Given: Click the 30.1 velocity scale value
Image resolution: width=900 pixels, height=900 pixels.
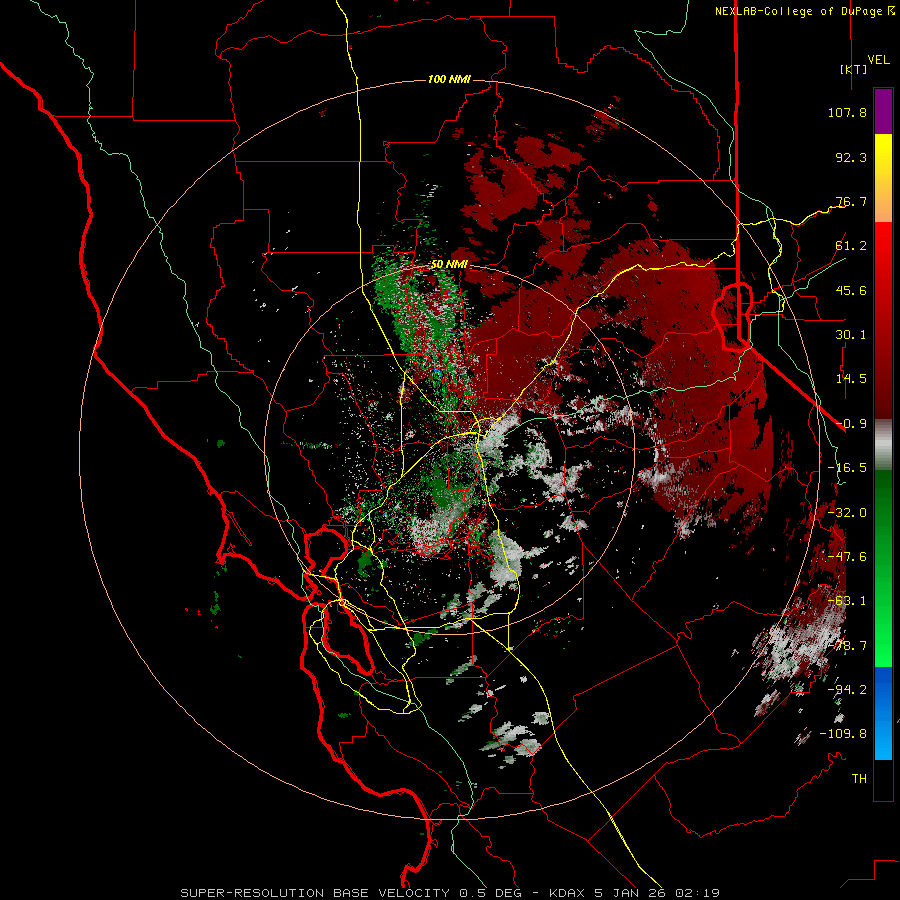Looking at the screenshot, I should coord(851,335).
